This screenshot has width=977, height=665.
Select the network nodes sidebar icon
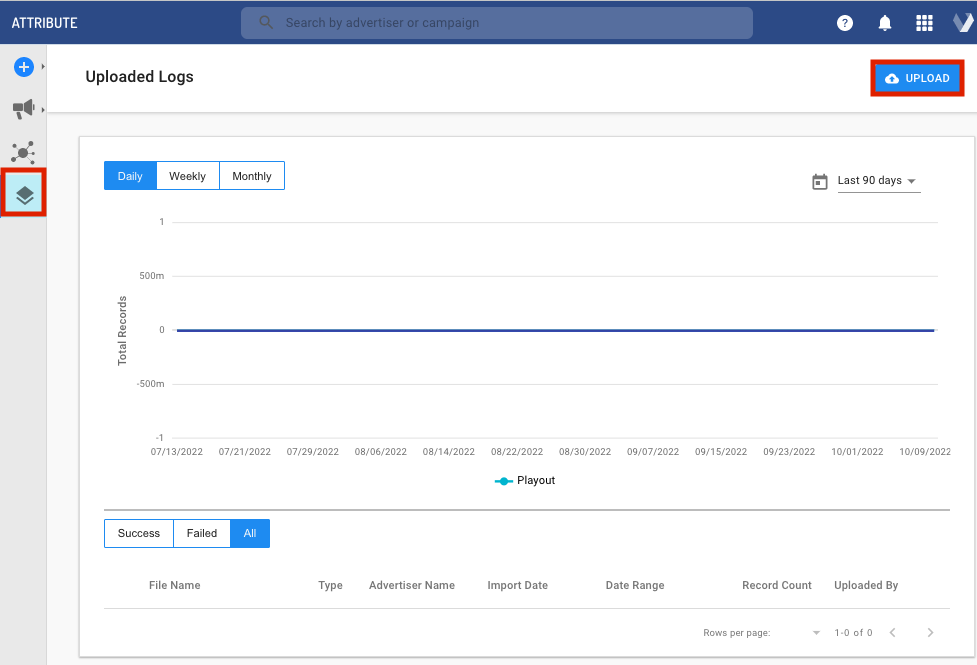click(x=23, y=152)
